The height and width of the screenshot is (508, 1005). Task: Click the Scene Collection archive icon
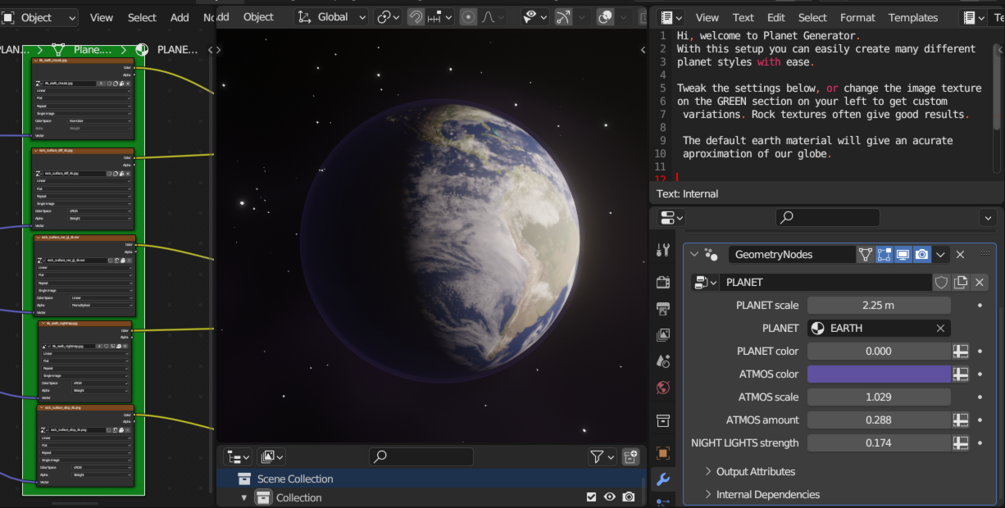244,479
